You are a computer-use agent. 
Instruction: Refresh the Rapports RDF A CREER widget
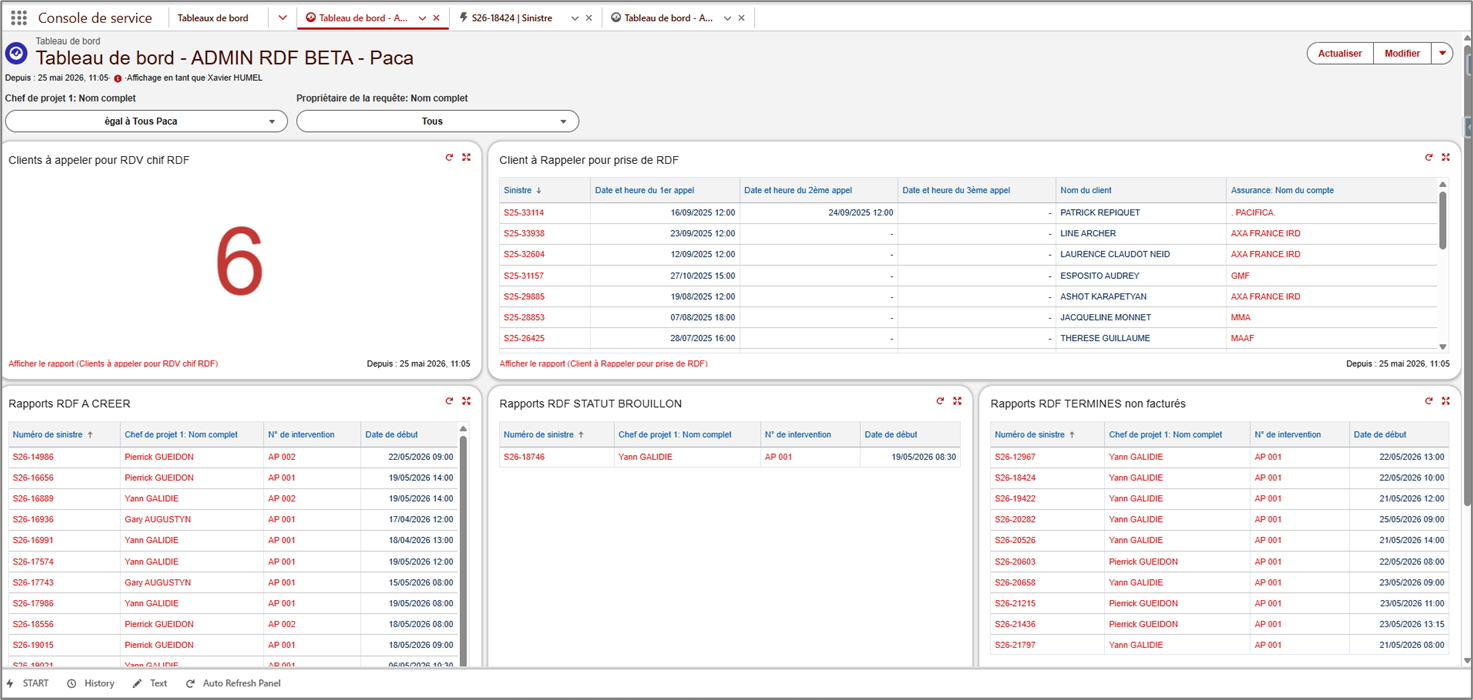[x=450, y=401]
